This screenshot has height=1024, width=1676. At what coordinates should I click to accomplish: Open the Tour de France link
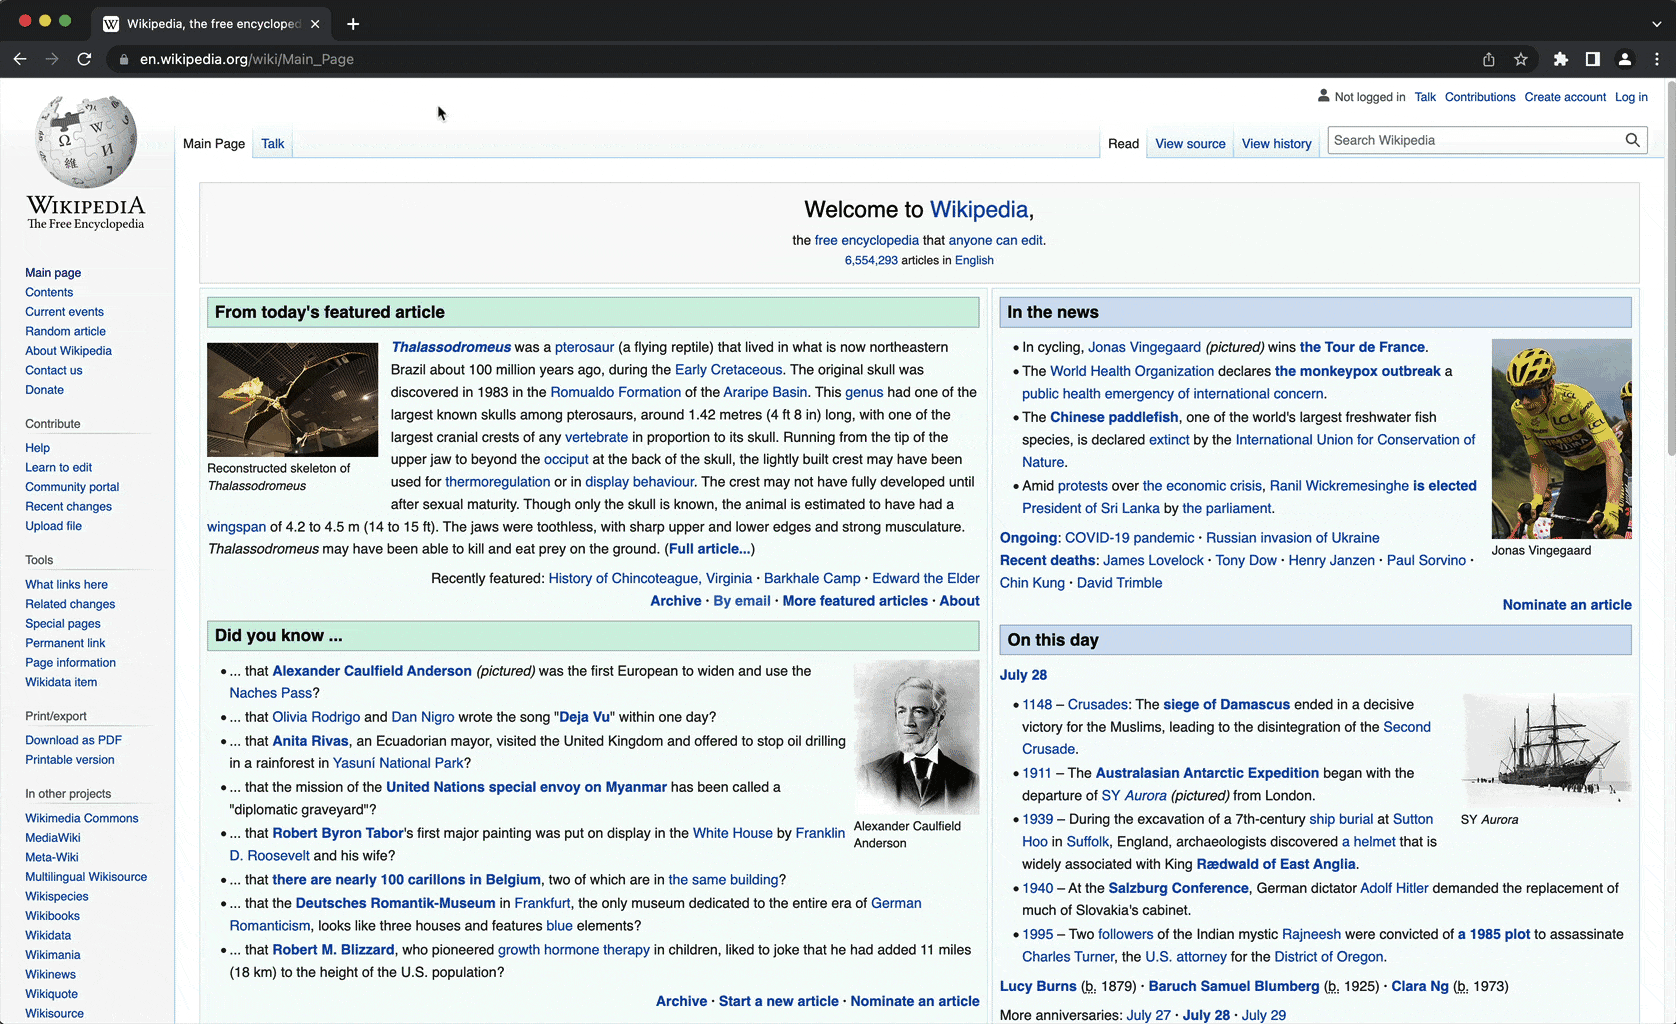1362,347
